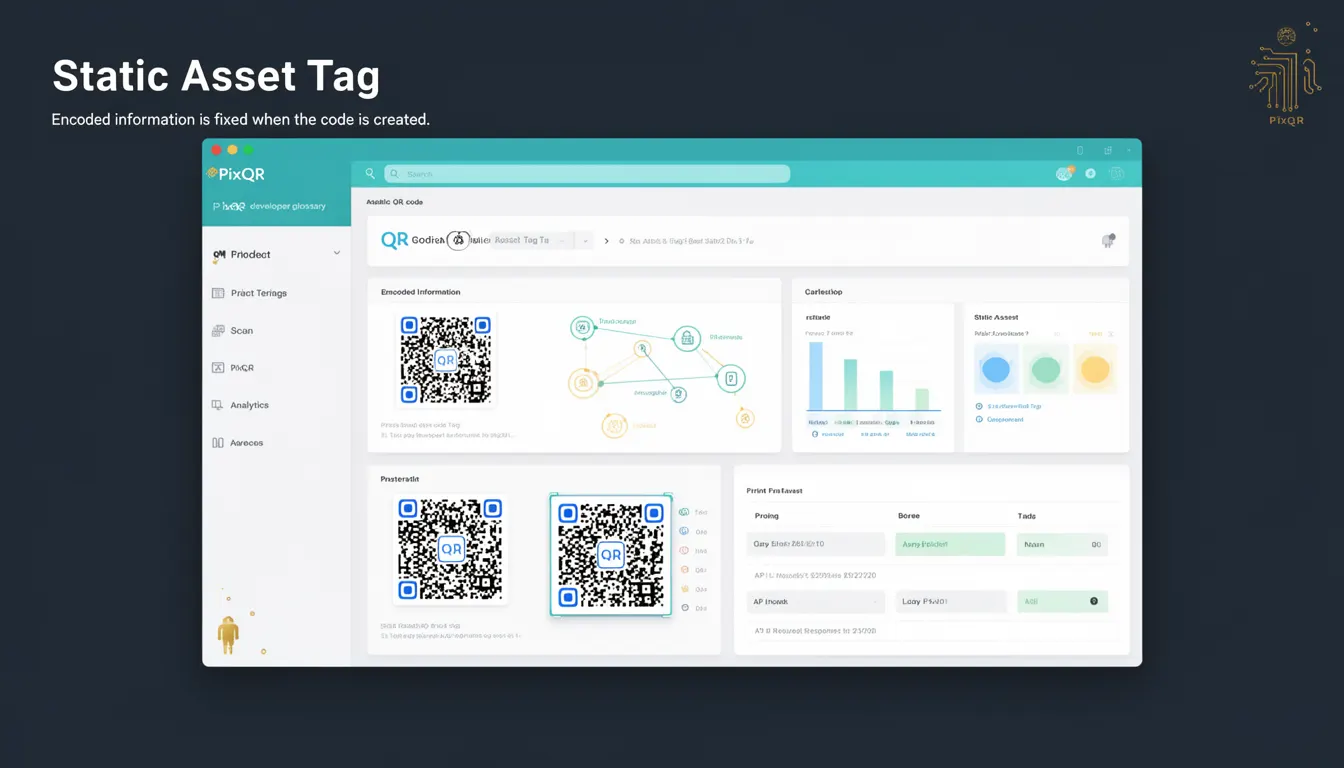Viewport: 1344px width, 768px height.
Task: Click the Tads column header
Action: click(1027, 516)
